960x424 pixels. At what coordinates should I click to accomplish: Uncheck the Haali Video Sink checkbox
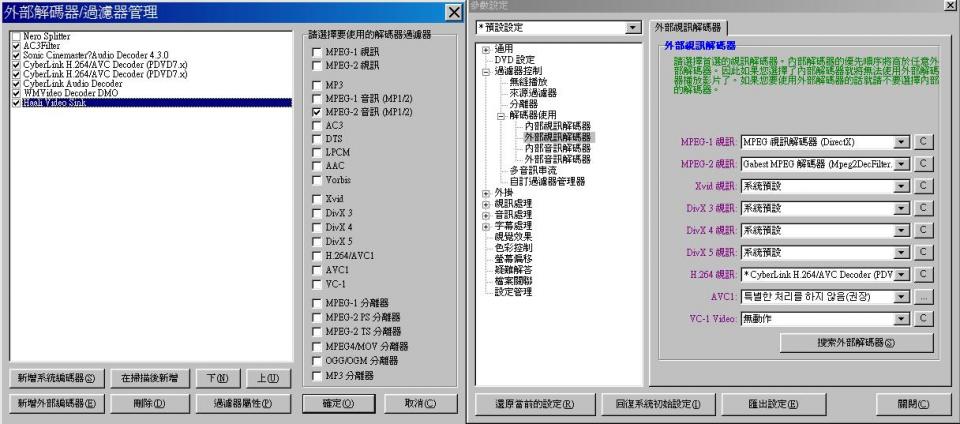point(16,103)
